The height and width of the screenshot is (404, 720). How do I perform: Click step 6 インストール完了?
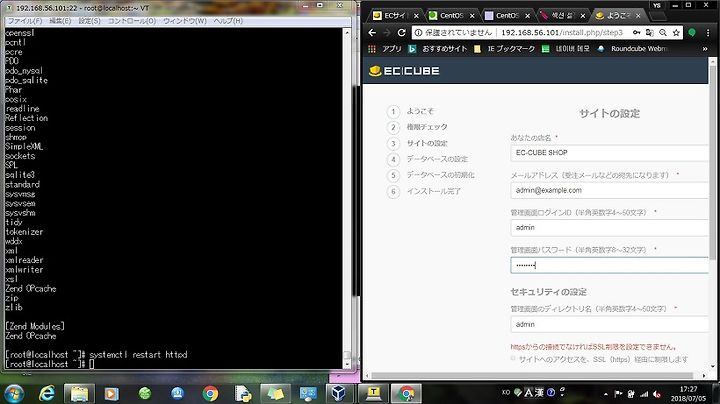[x=424, y=191]
